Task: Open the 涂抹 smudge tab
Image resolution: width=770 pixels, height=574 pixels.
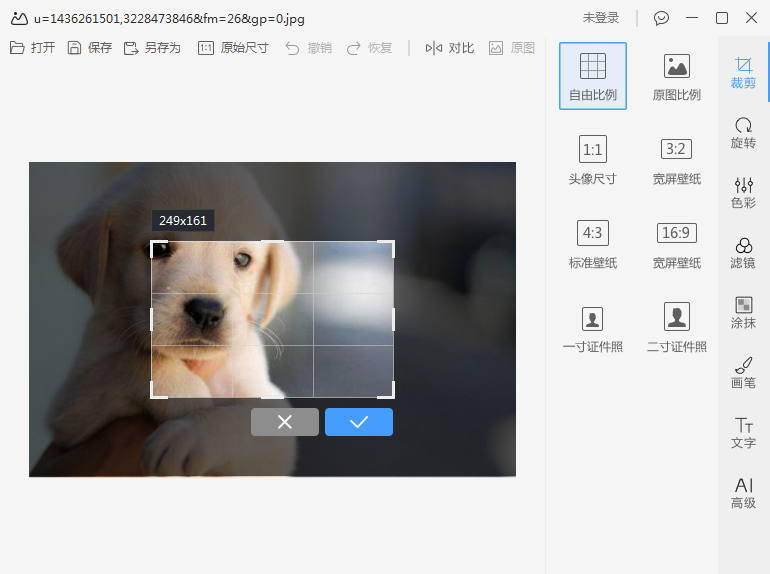Action: click(743, 313)
